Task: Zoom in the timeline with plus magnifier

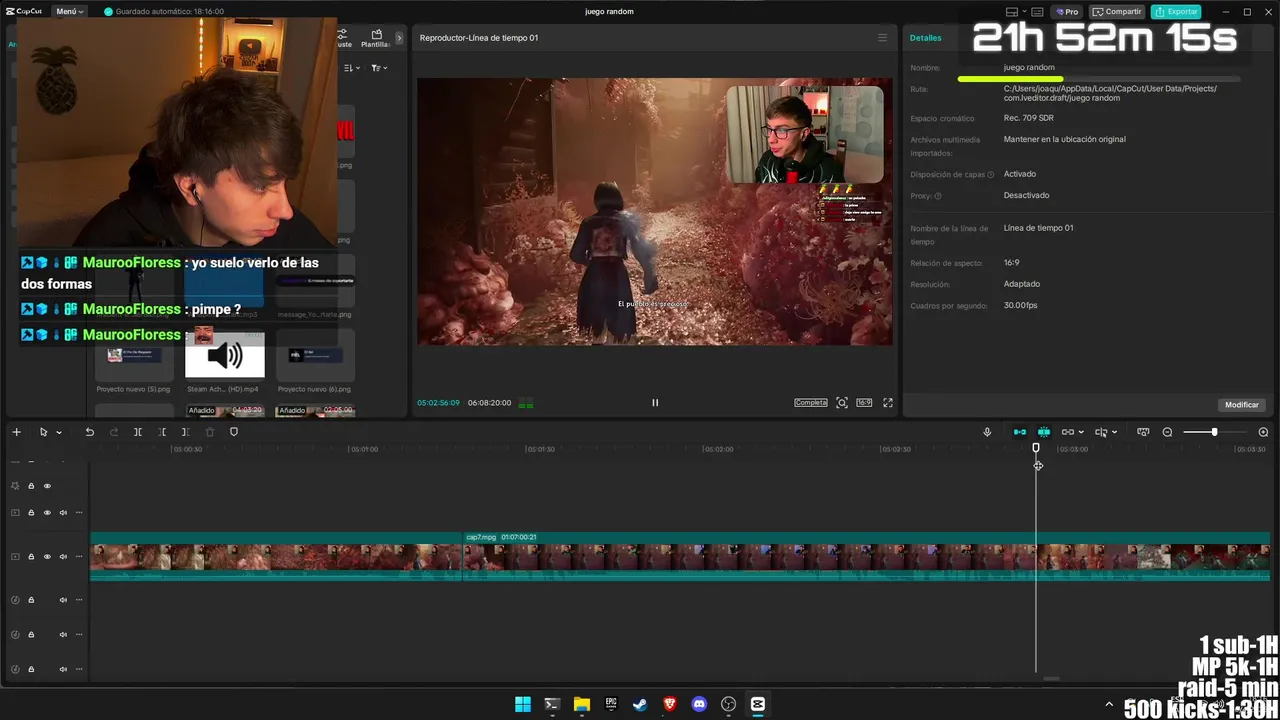Action: 1263,432
